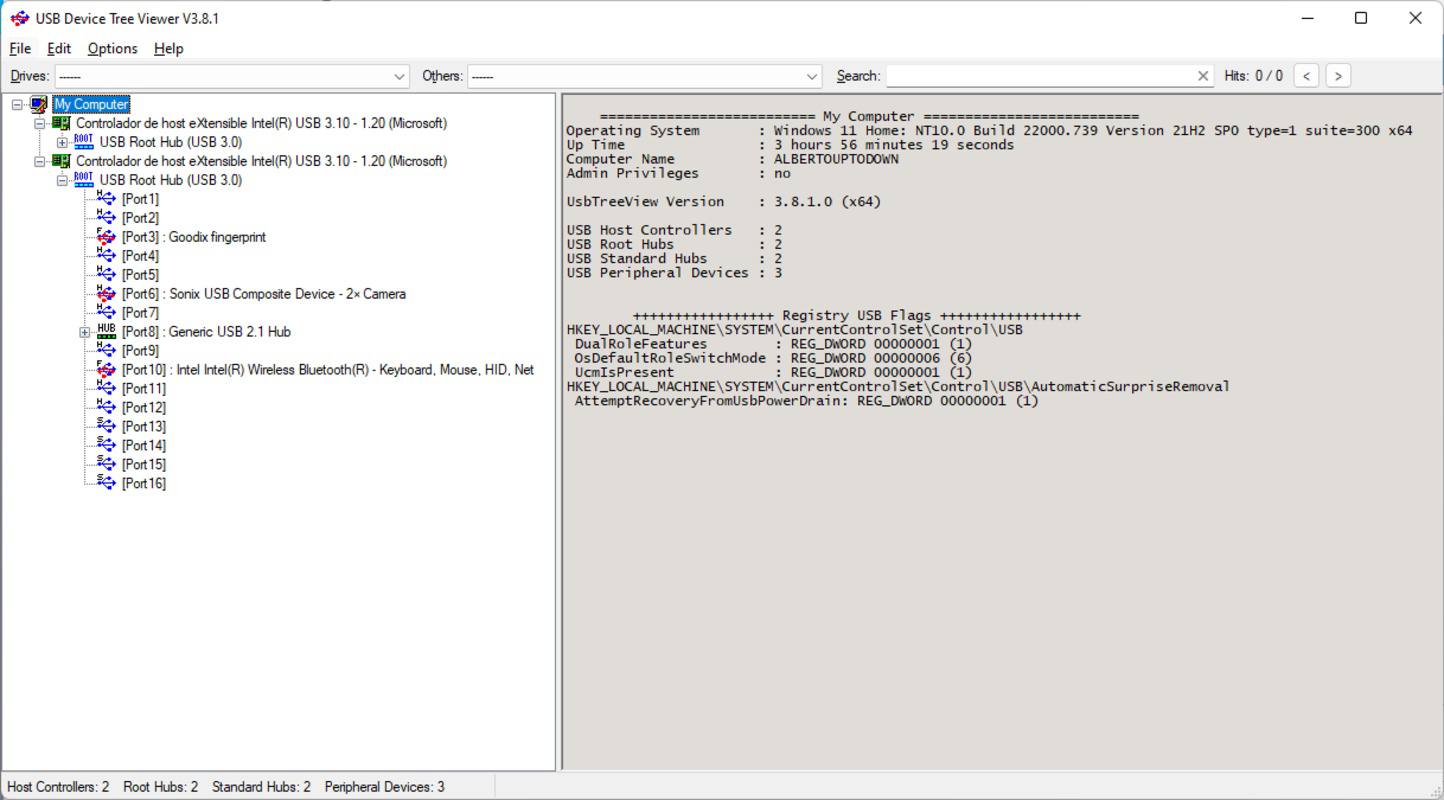
Task: Click the Port10 Intel Bluetooth device icon
Action: pos(106,370)
